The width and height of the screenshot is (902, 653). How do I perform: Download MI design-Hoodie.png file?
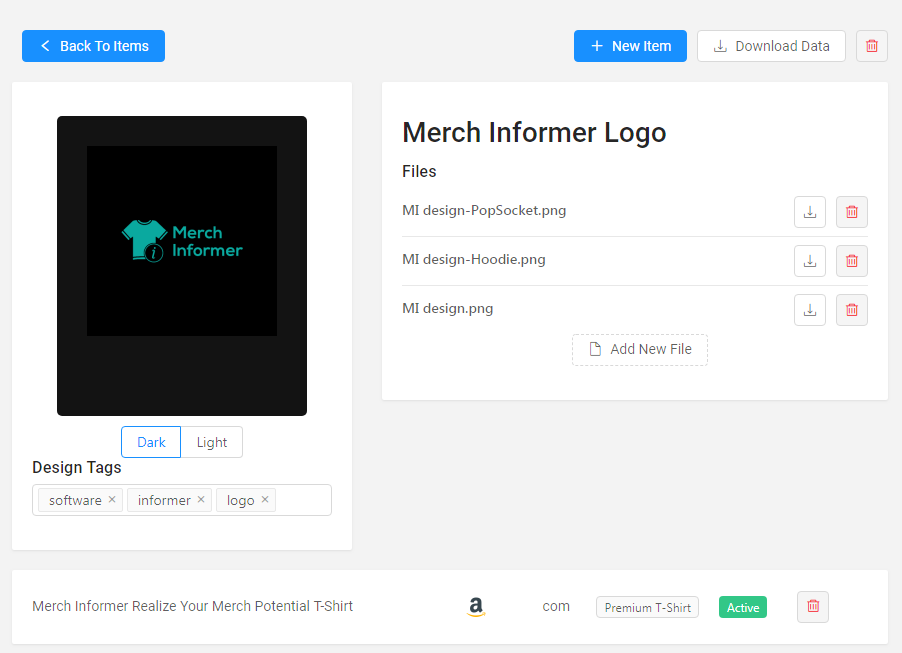pos(810,261)
